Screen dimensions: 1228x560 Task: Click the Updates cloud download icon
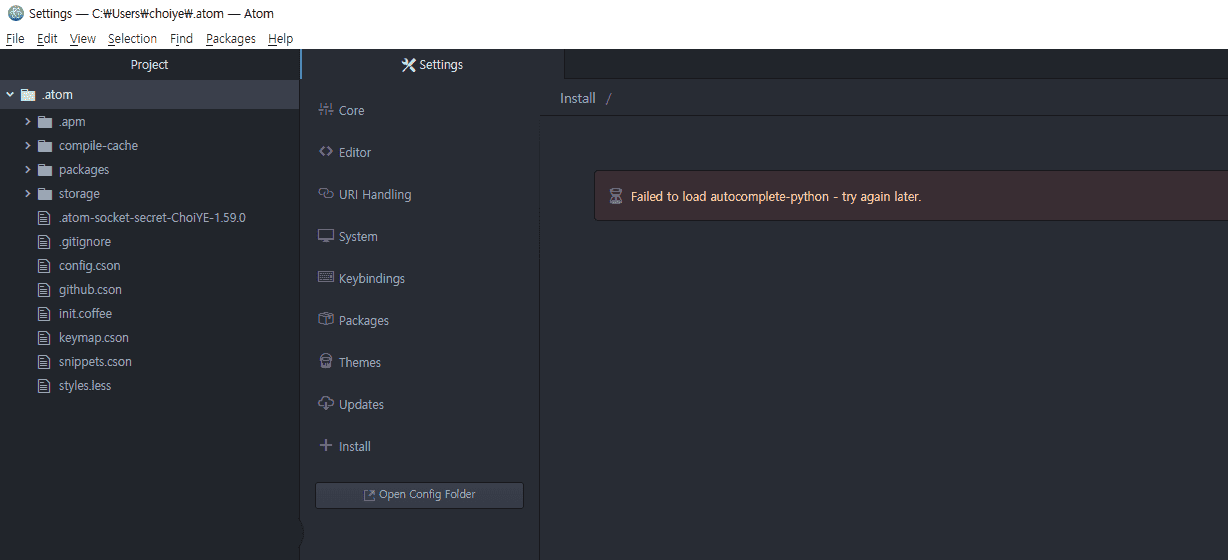pos(326,404)
